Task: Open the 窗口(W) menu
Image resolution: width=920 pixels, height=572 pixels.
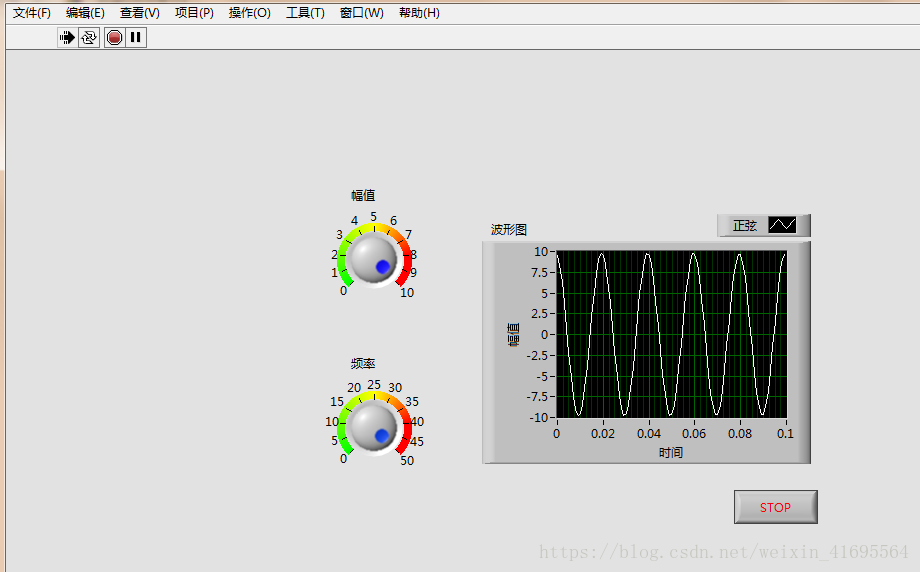Action: coord(361,12)
